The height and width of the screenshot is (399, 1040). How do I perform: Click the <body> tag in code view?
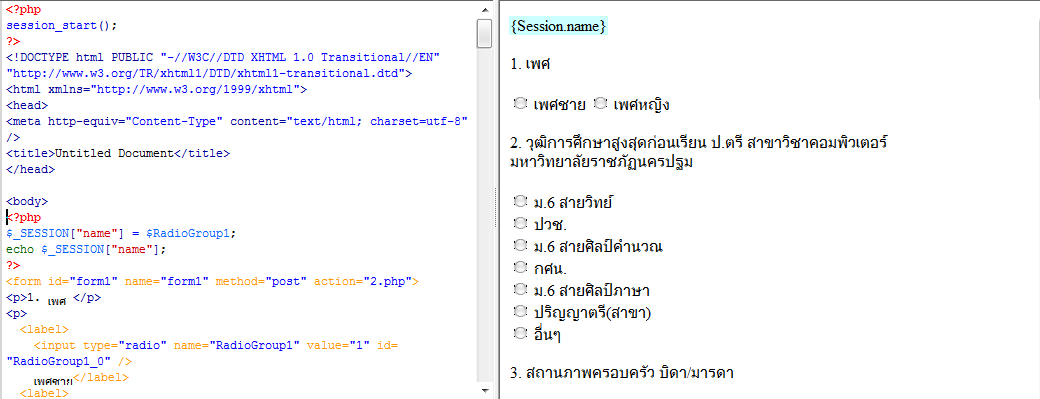pos(27,201)
